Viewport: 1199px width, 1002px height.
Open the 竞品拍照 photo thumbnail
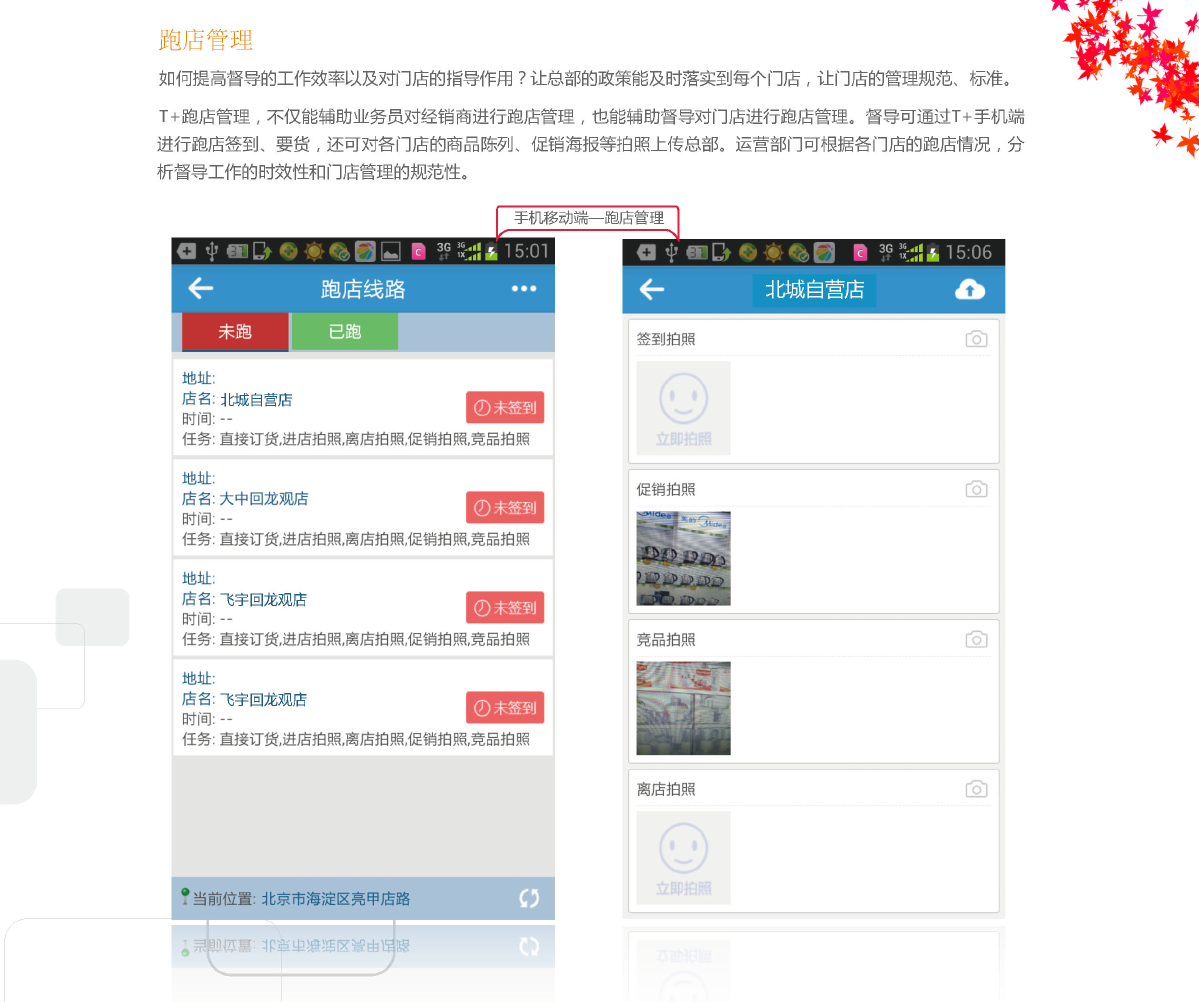pyautogui.click(x=683, y=708)
